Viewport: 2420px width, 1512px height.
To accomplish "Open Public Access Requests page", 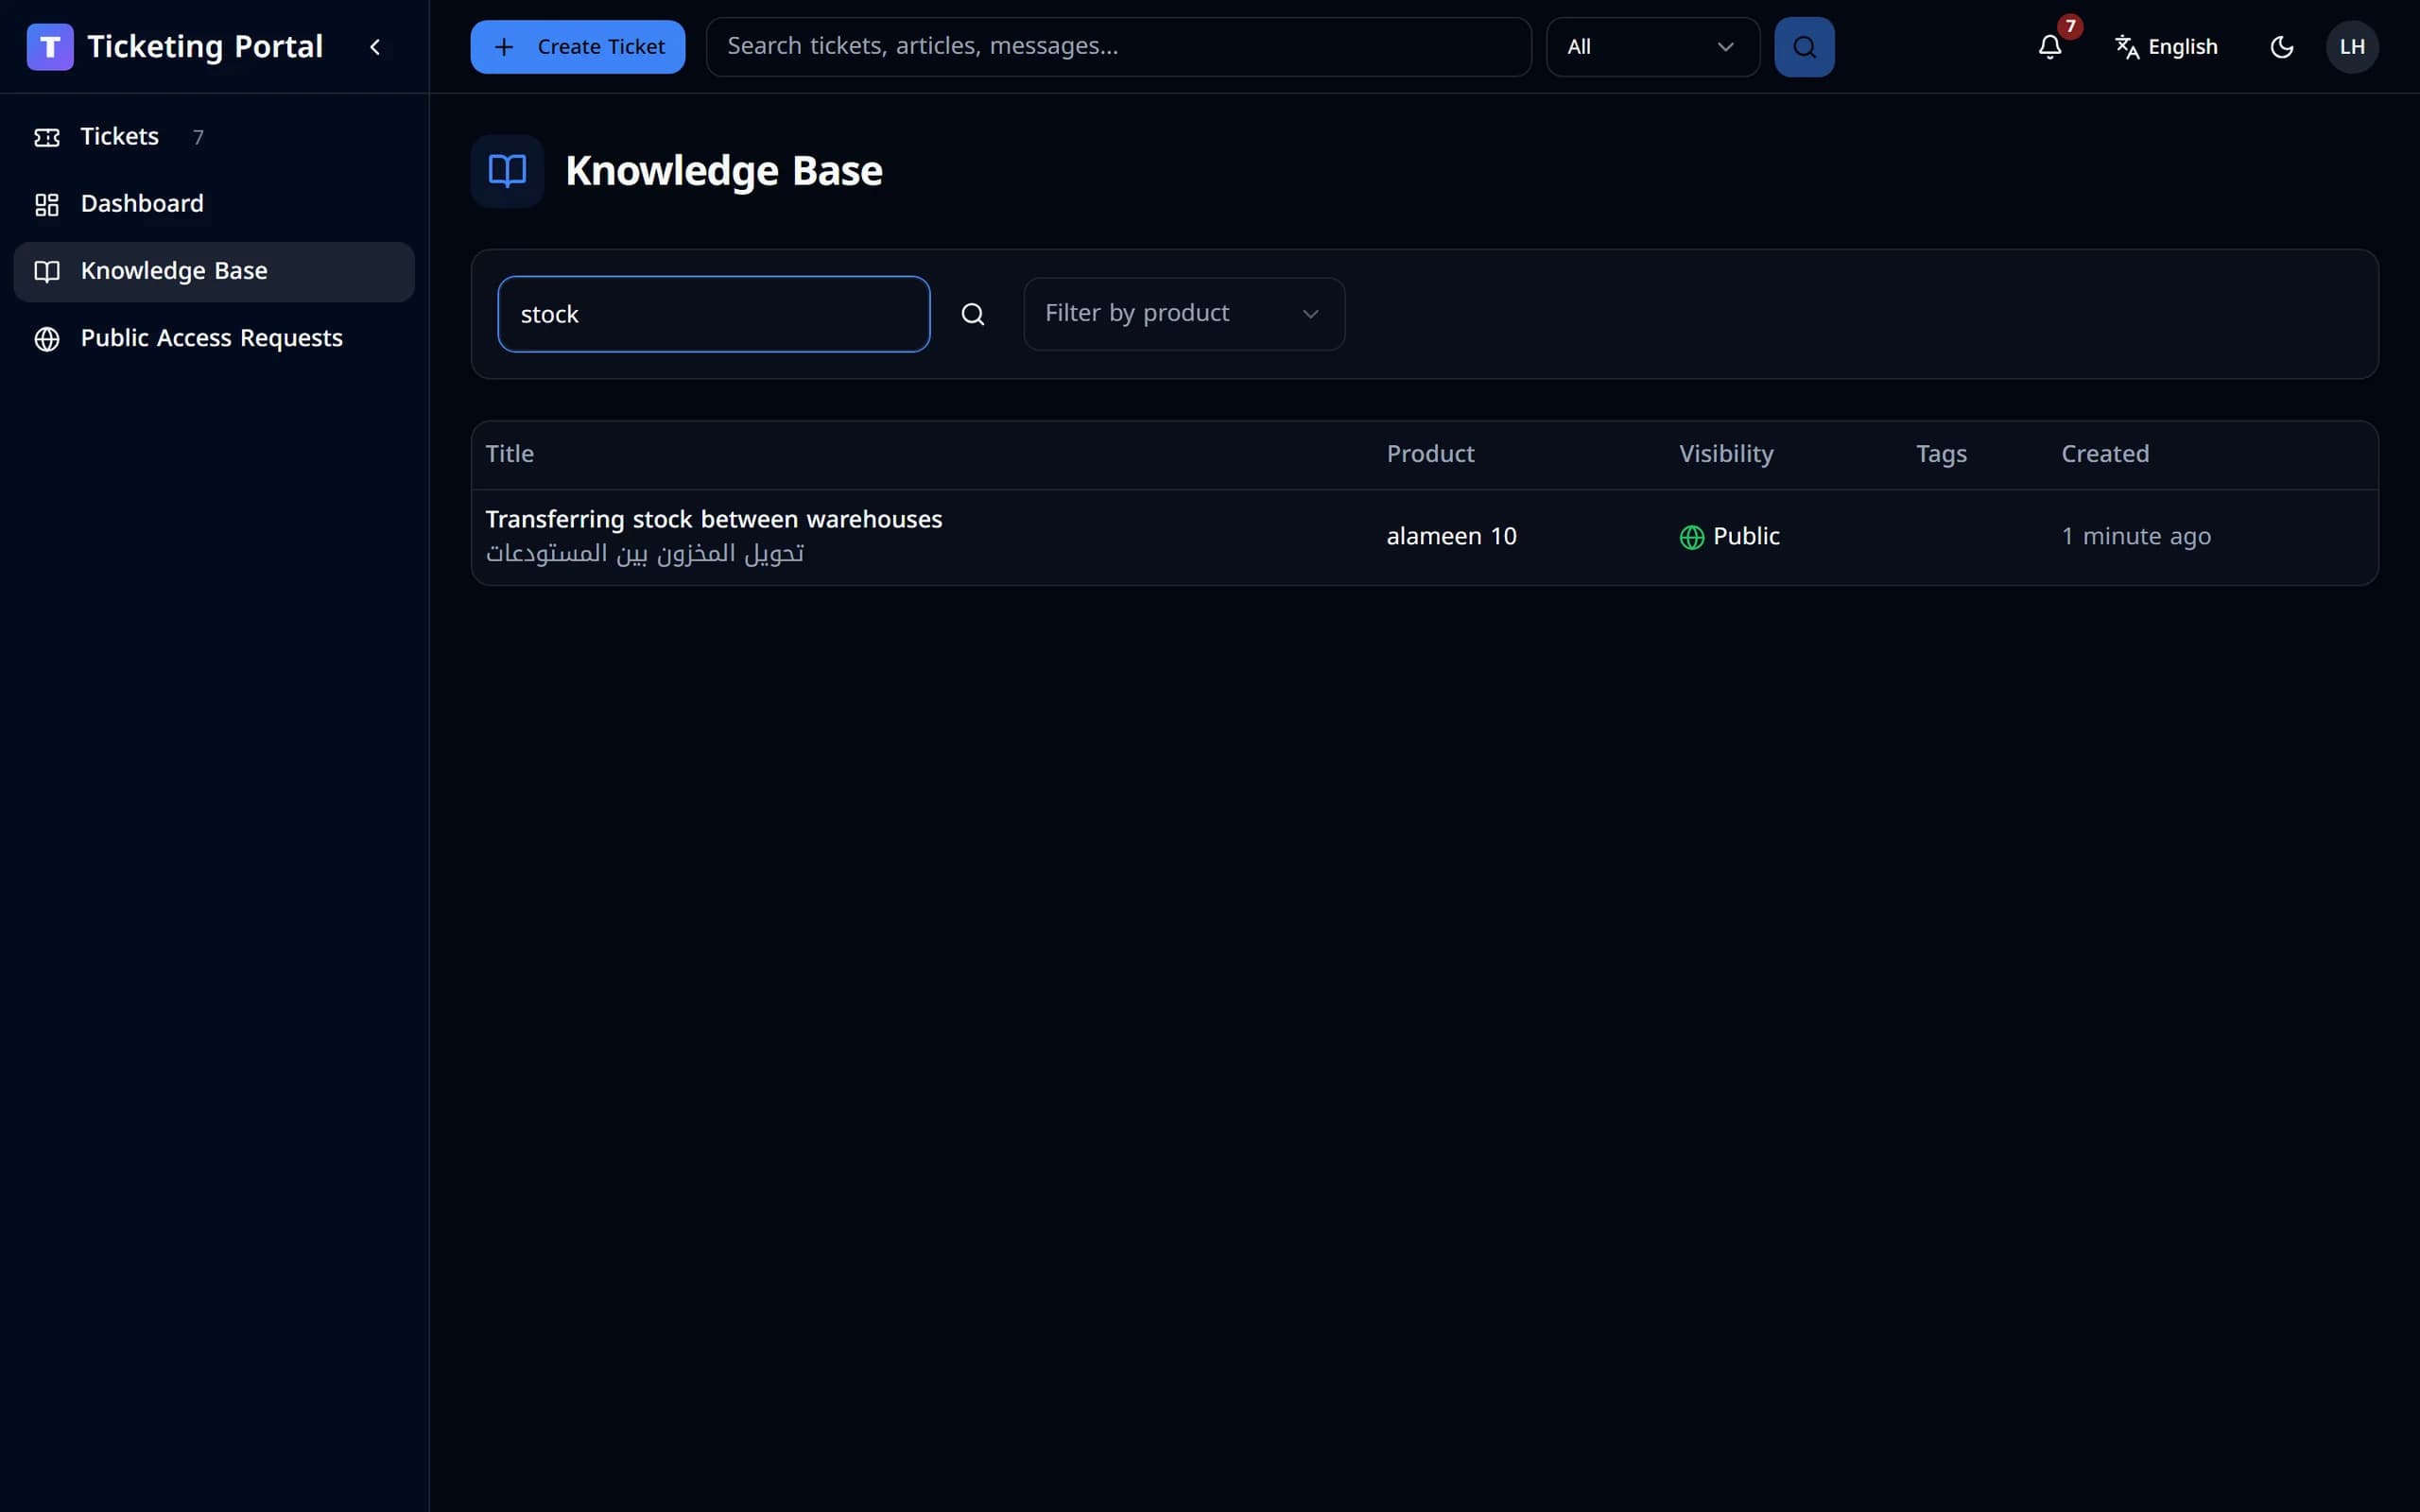I will tap(214, 338).
